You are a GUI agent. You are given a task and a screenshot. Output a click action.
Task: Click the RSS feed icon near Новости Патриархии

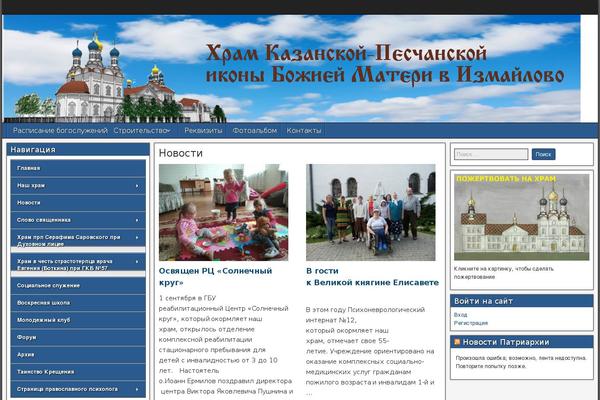(x=457, y=341)
